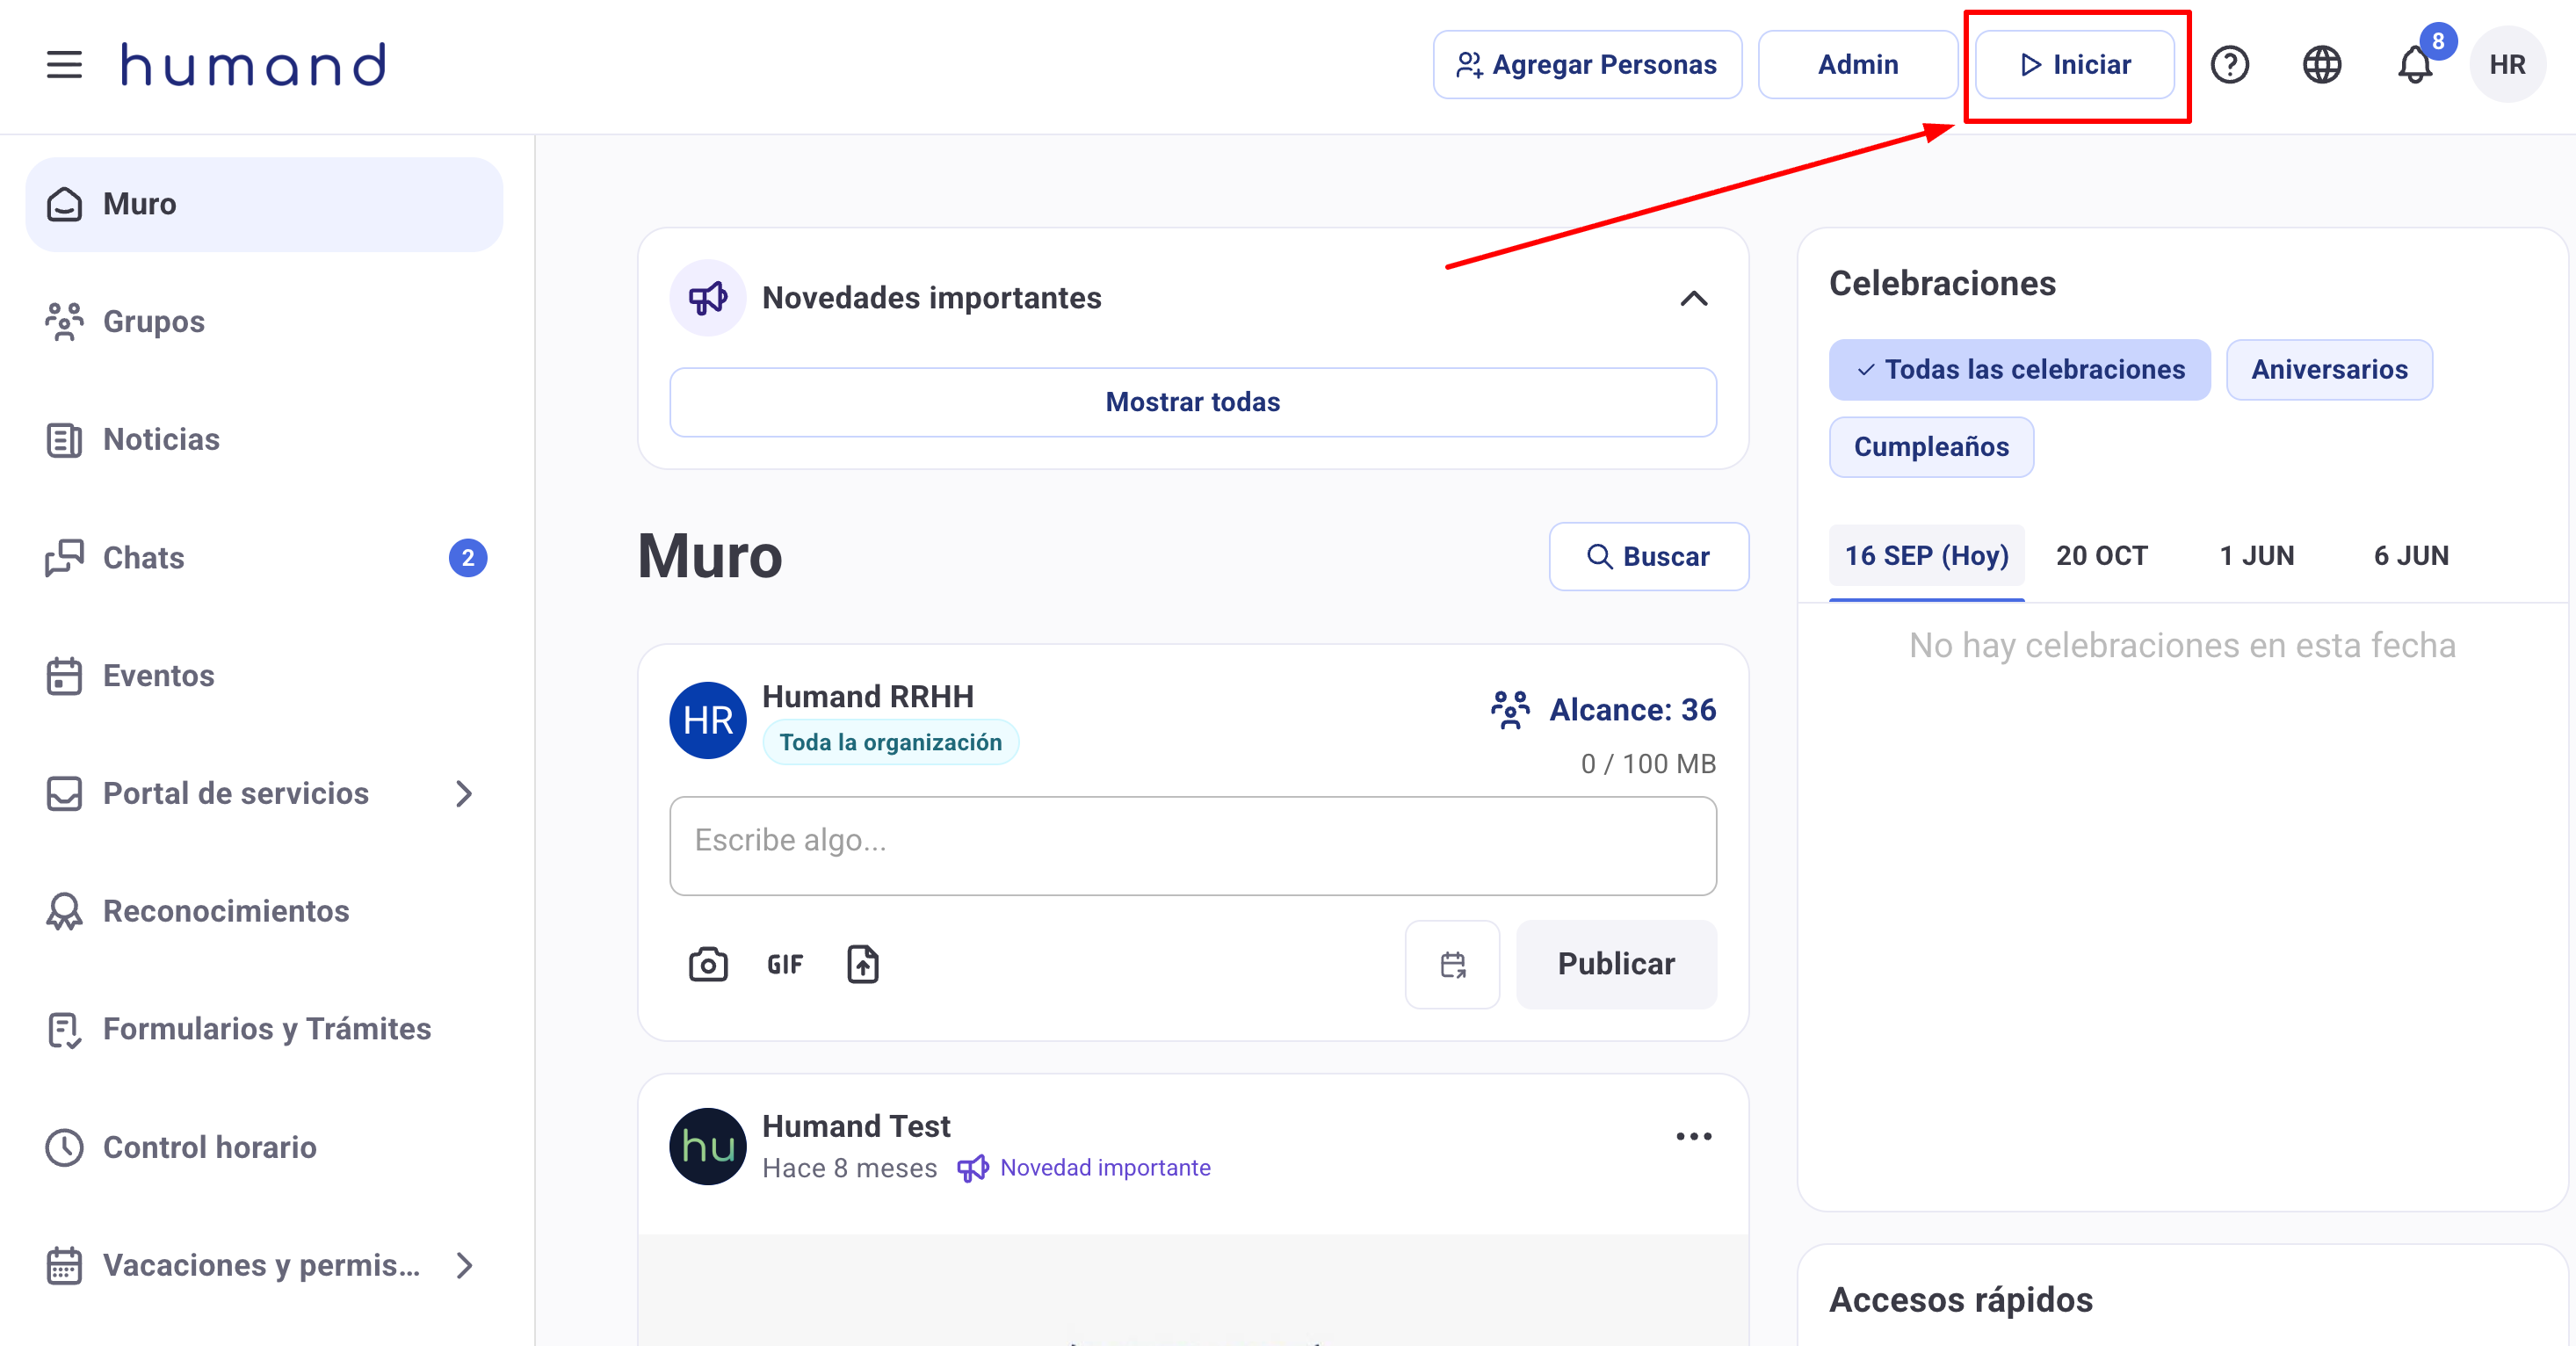Viewport: 2576px width, 1346px height.
Task: Click the Novedad importante label
Action: [x=1105, y=1168]
